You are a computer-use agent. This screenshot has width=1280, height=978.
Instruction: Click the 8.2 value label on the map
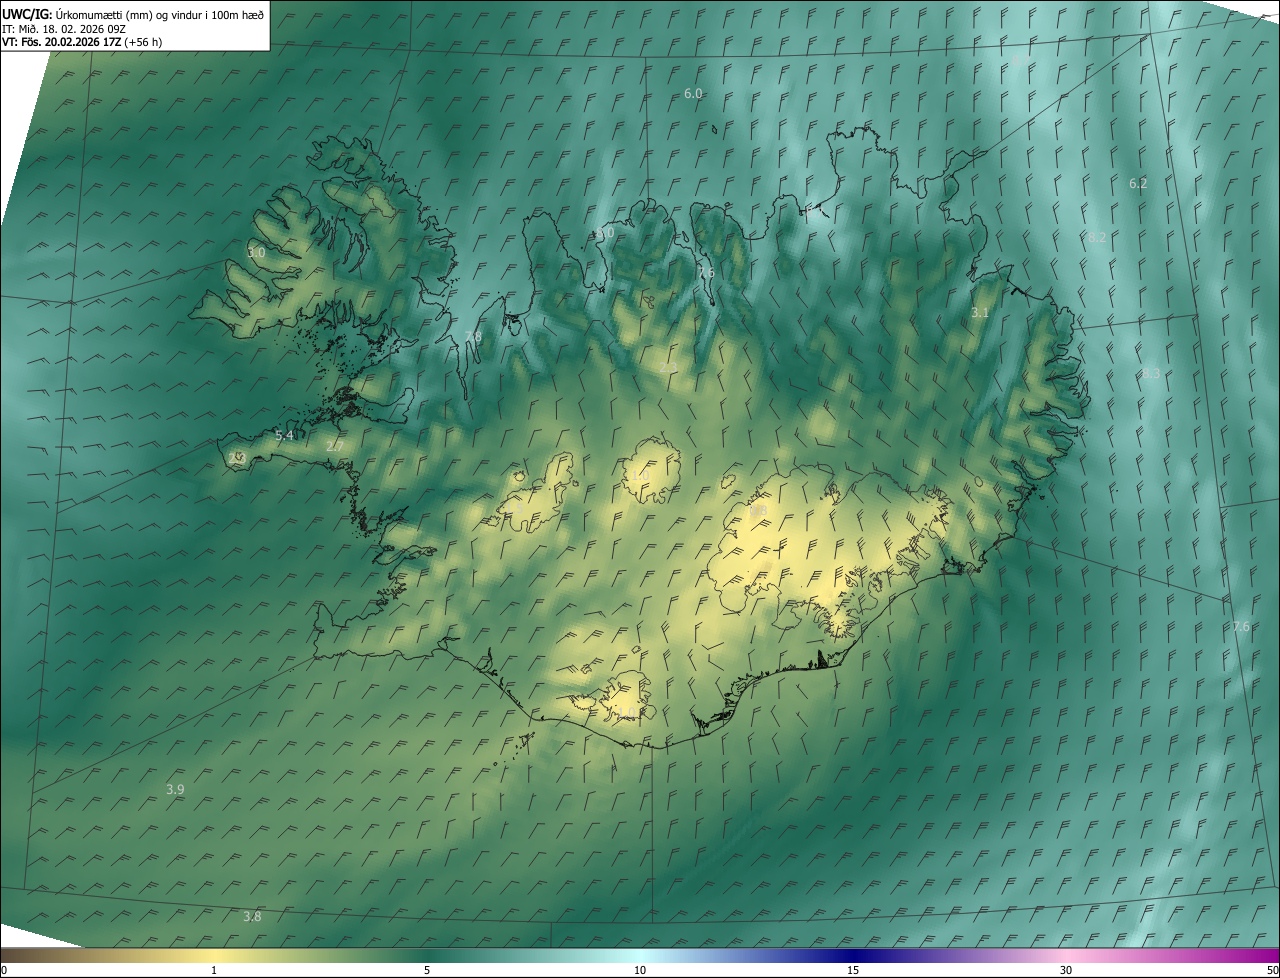click(1097, 237)
